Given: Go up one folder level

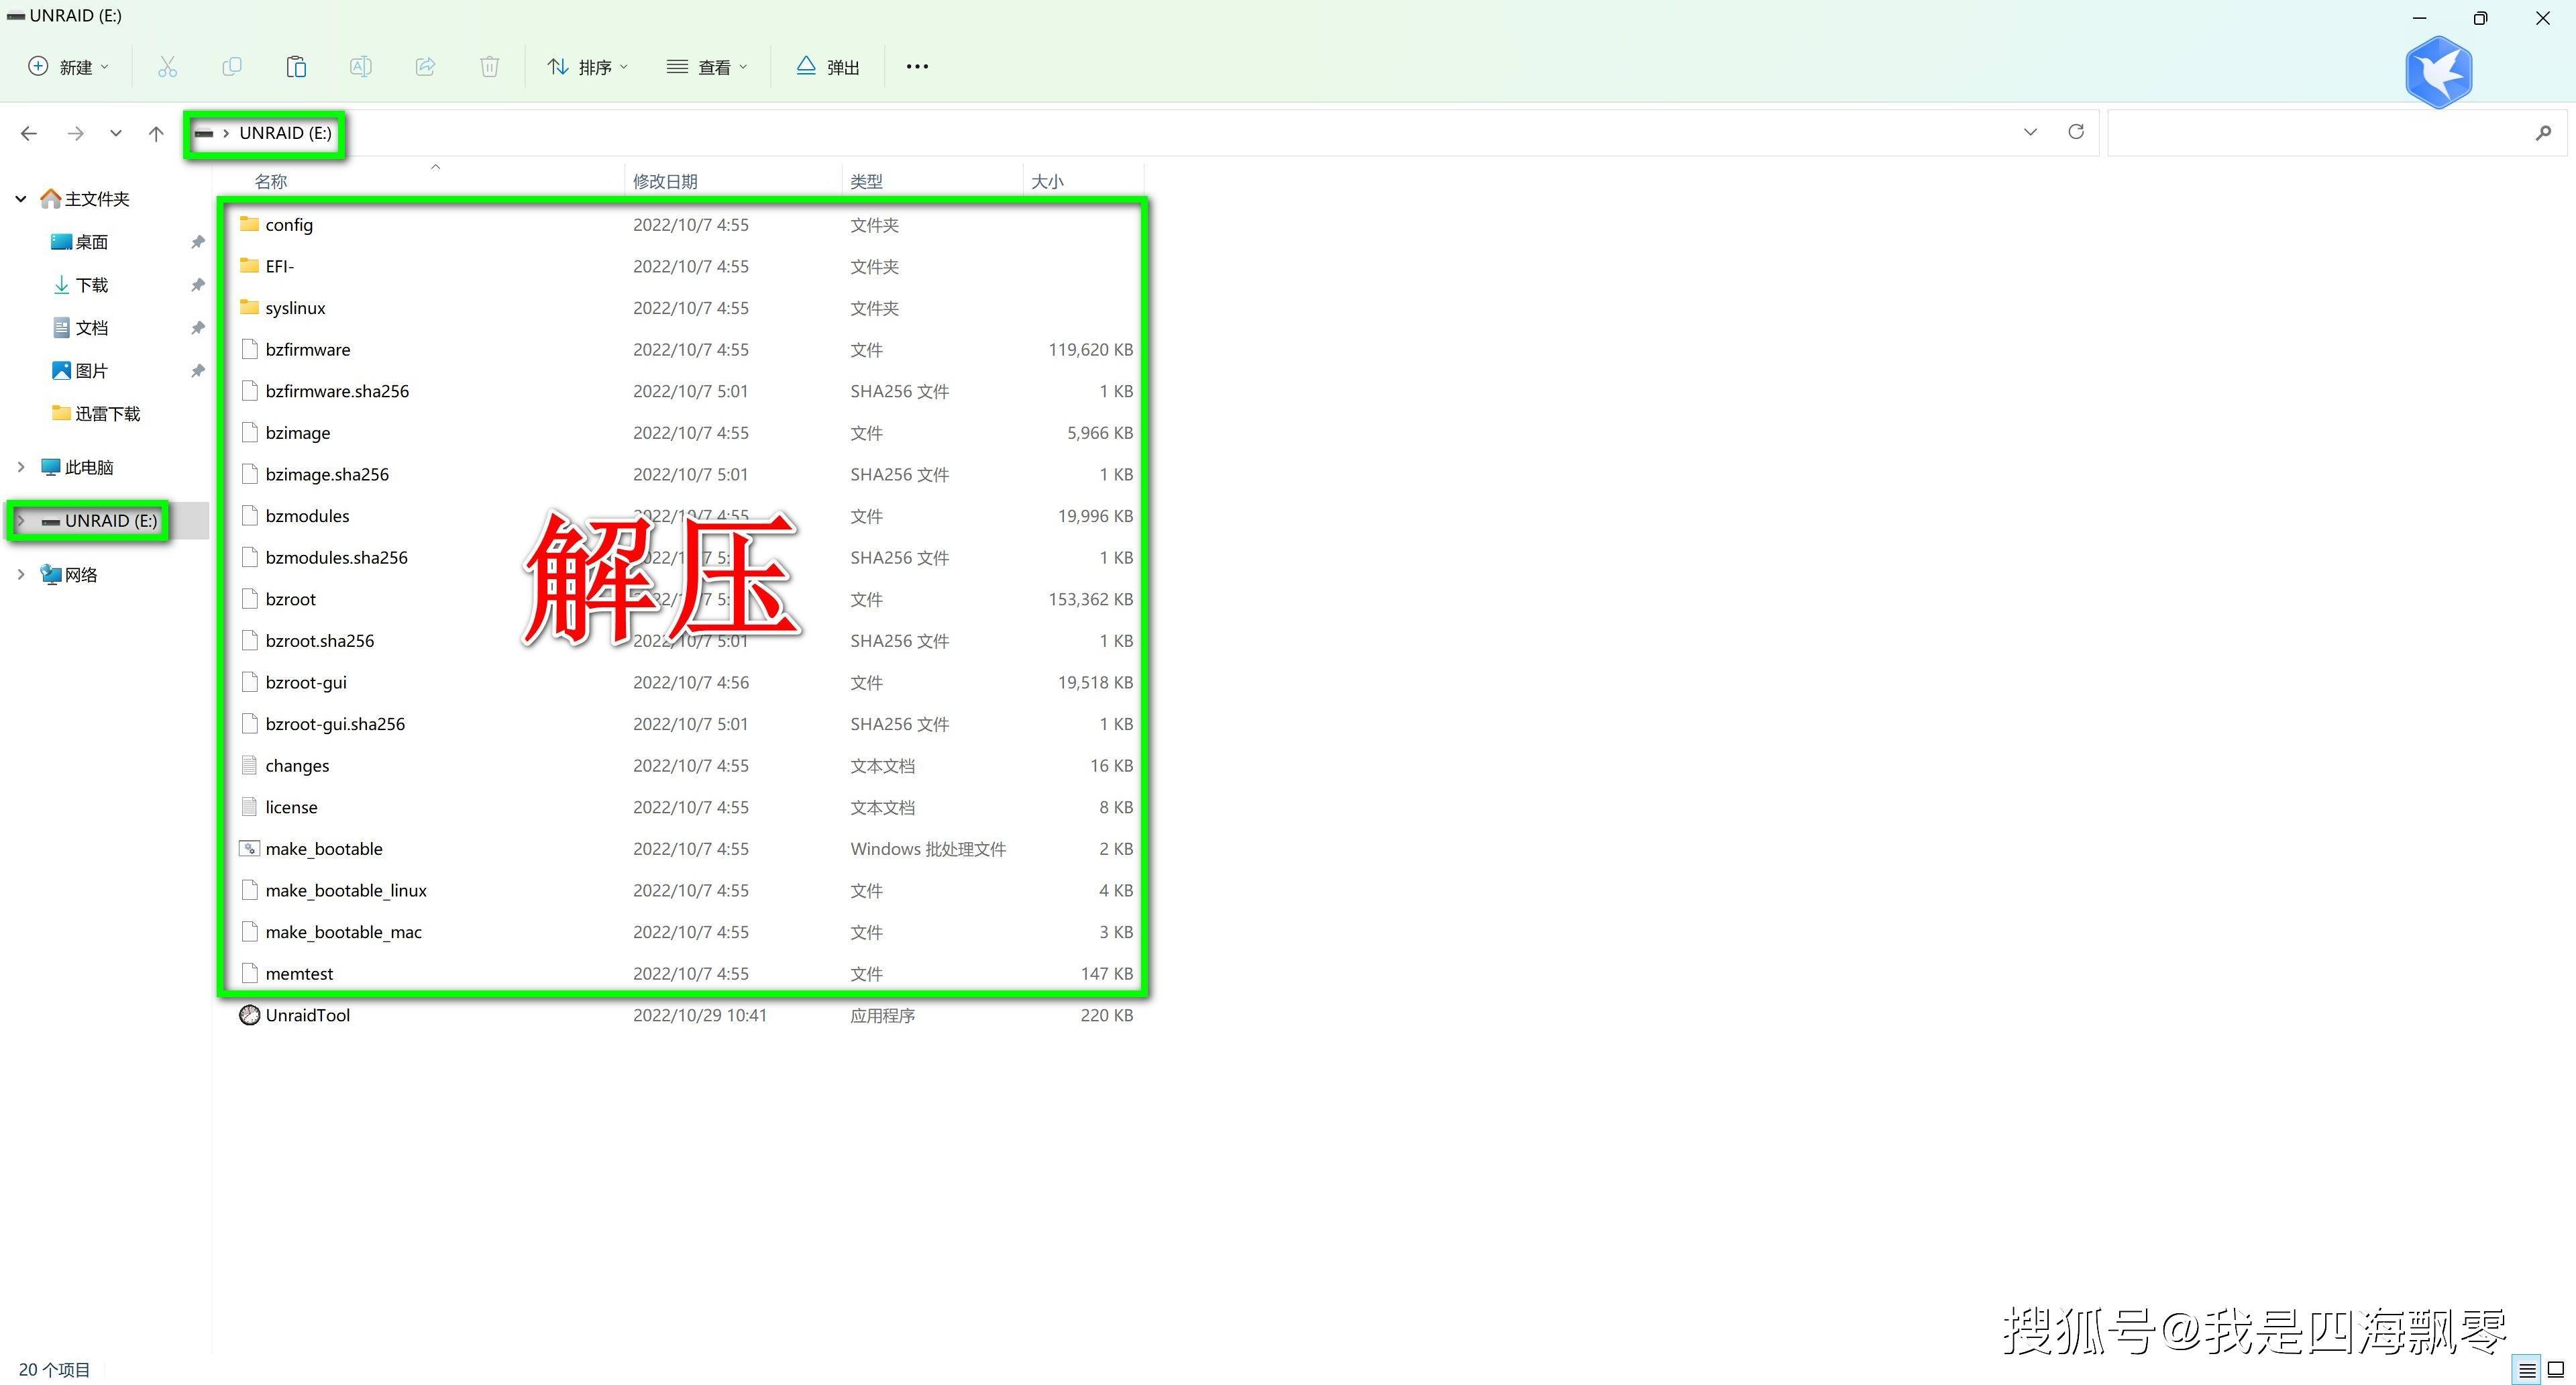Looking at the screenshot, I should tap(156, 133).
